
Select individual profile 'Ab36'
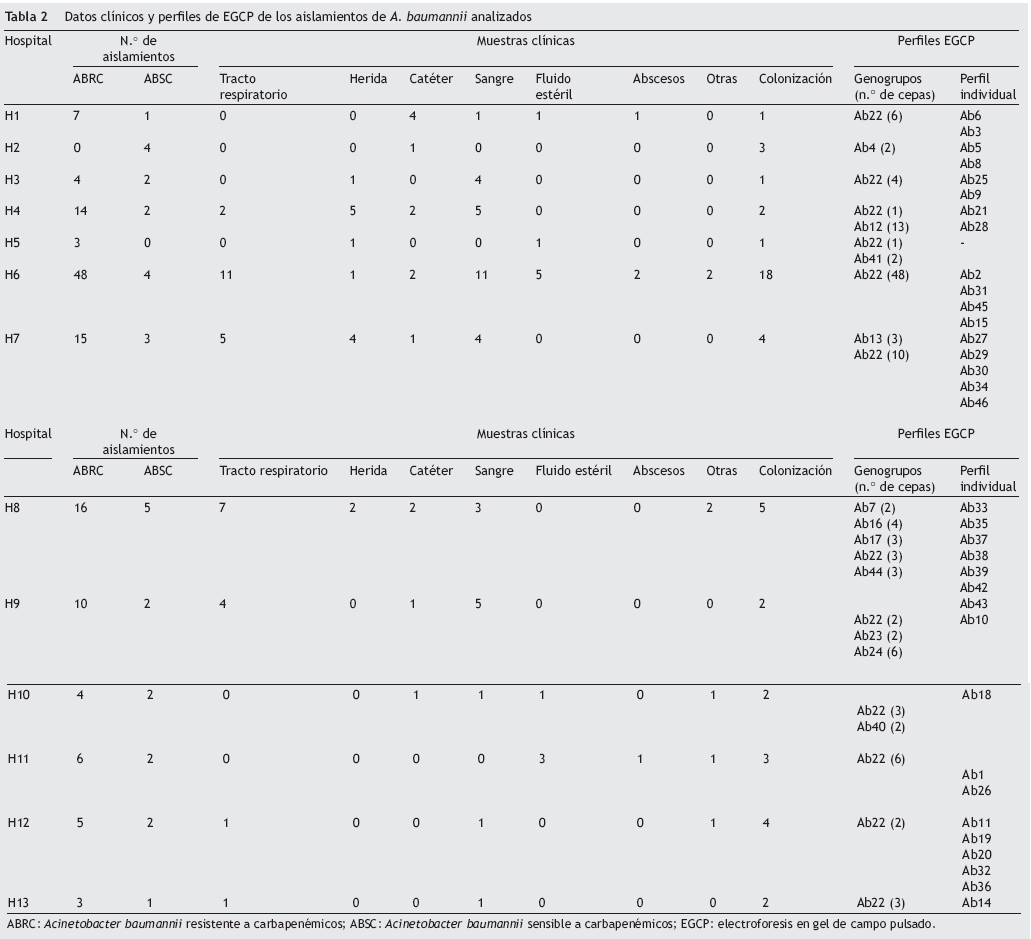(x=976, y=887)
